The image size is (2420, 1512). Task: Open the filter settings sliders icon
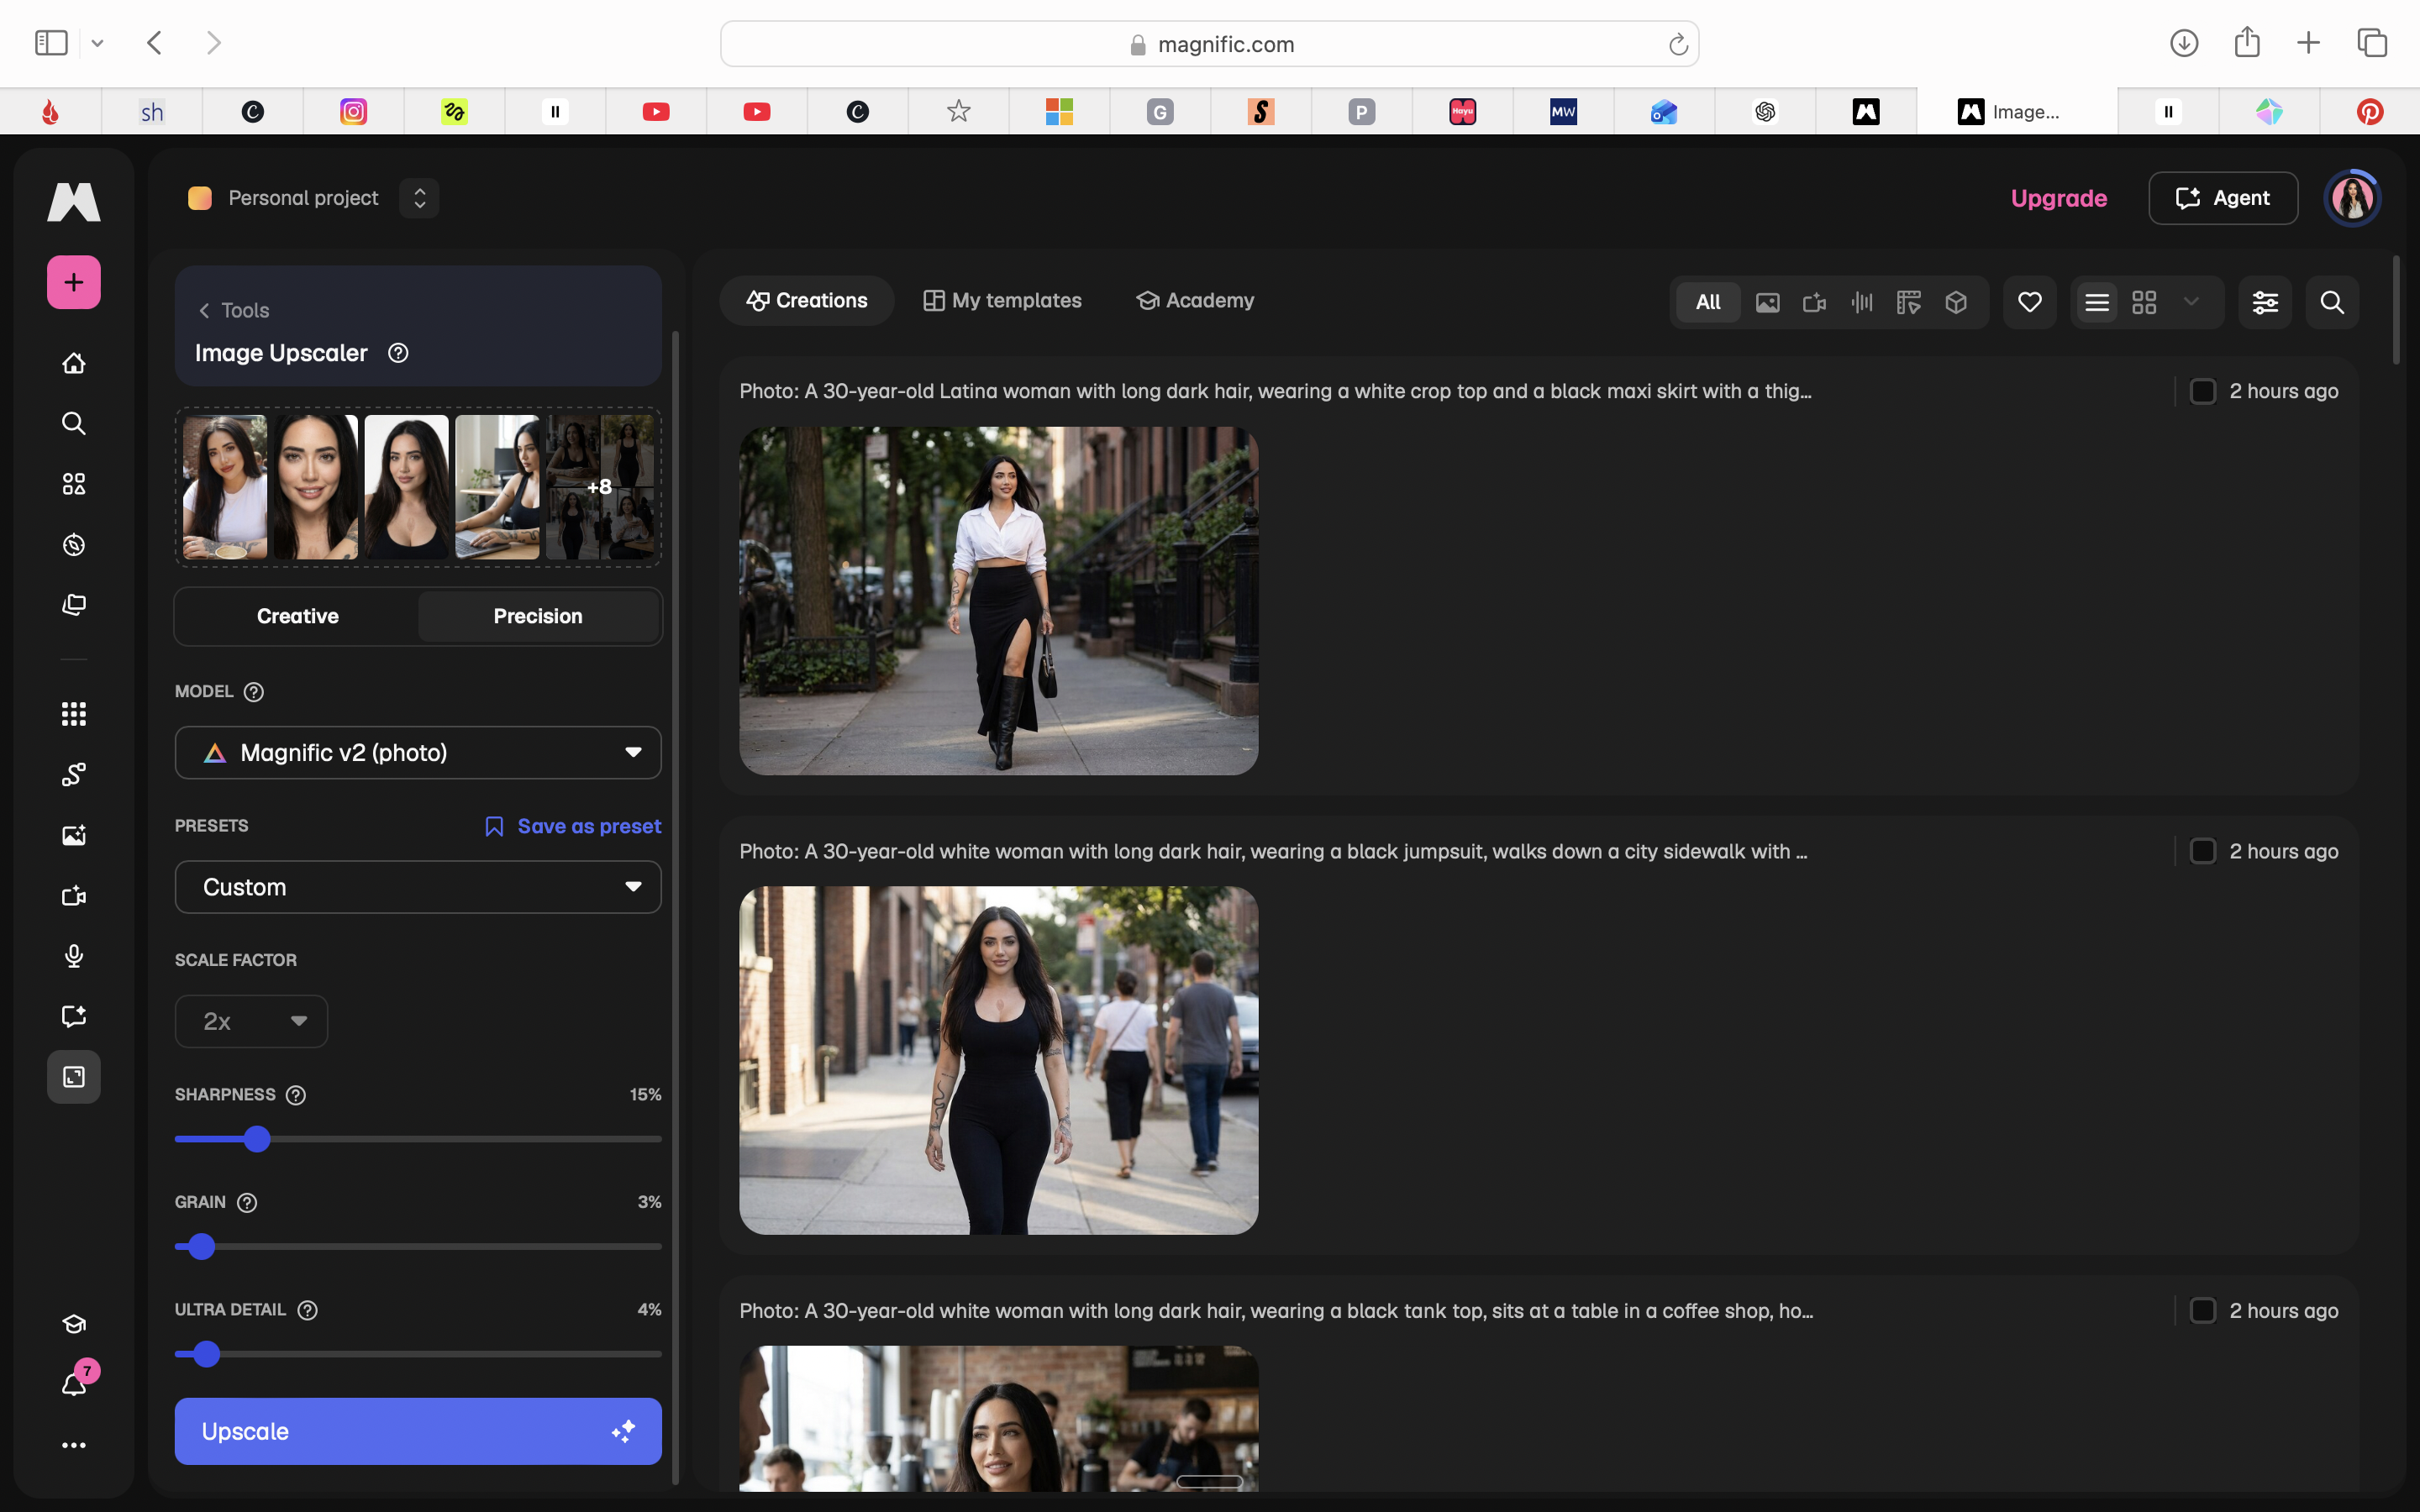[2265, 302]
